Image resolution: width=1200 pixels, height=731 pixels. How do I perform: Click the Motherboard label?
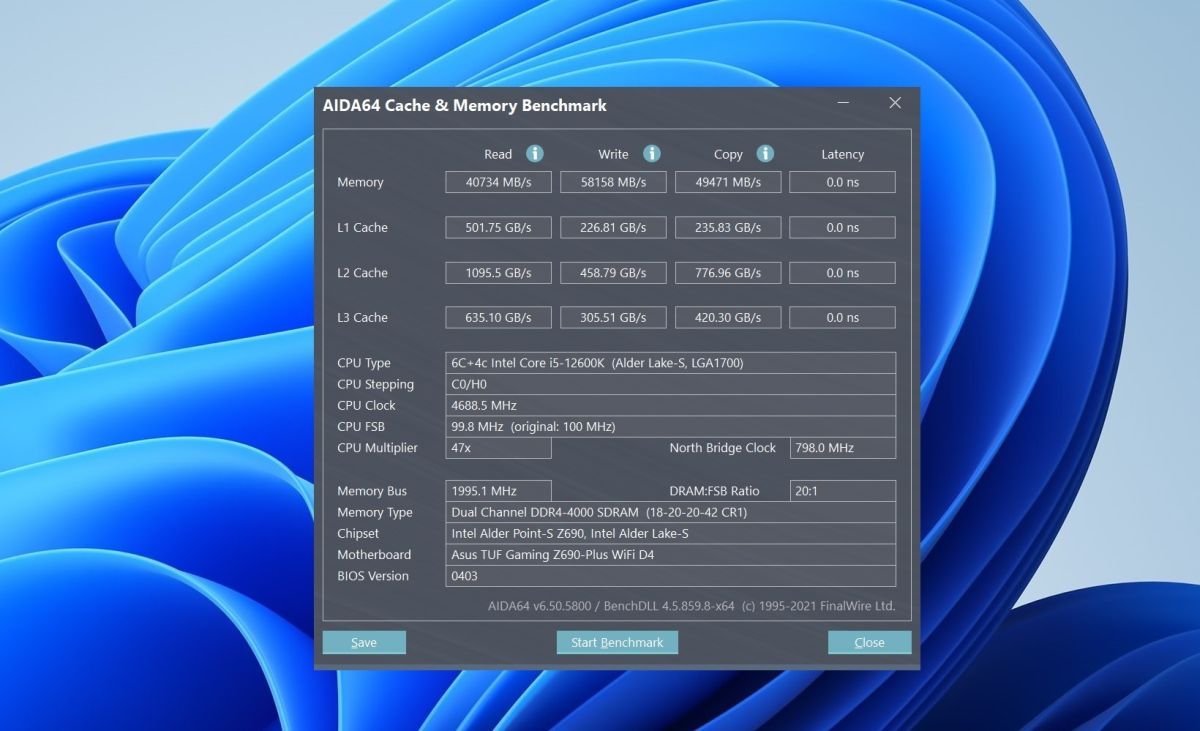[374, 554]
